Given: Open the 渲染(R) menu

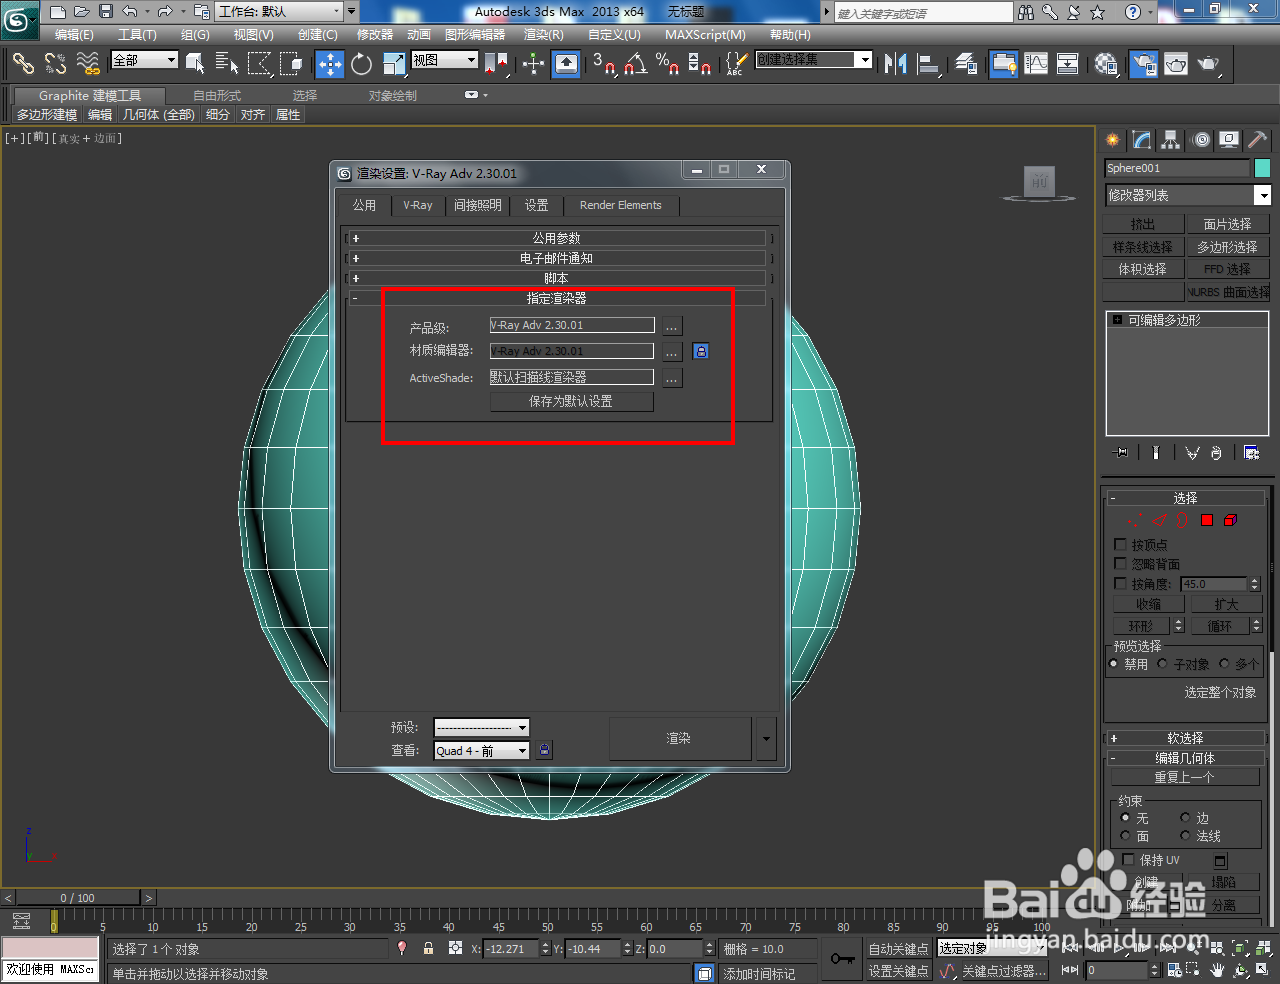Looking at the screenshot, I should 544,35.
